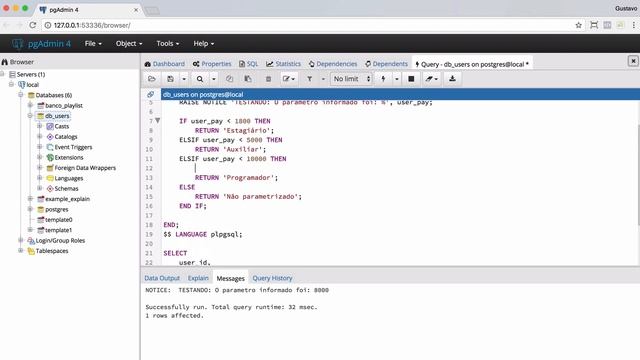This screenshot has width=640, height=360.
Task: Switch to the Dashboard tab
Action: pos(164,64)
